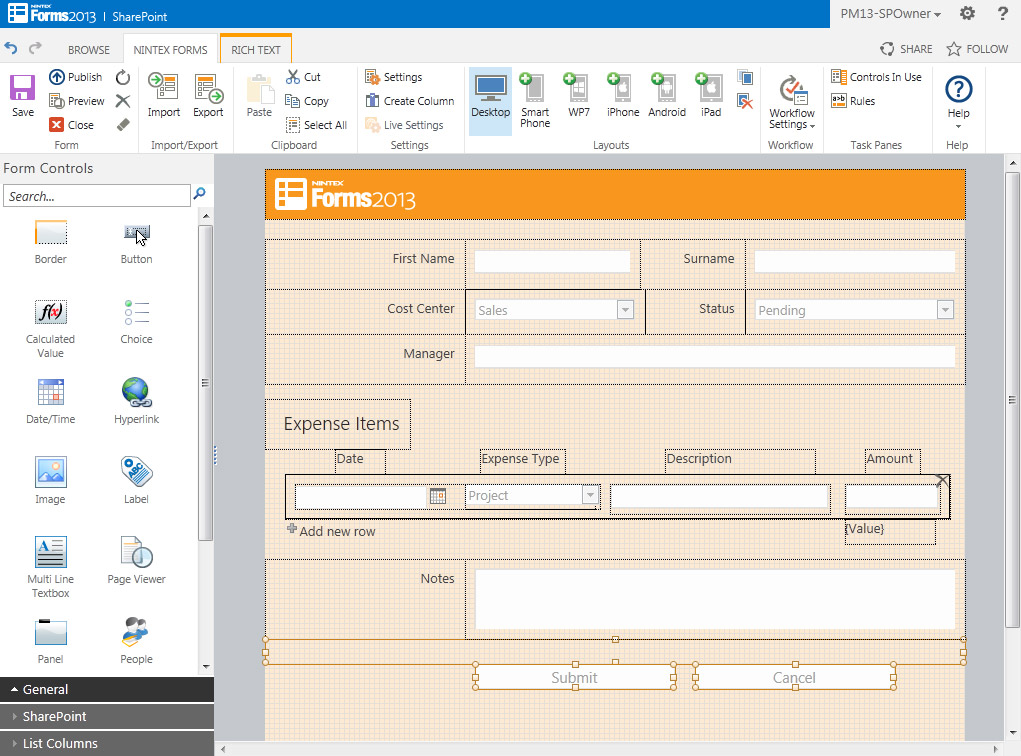Image resolution: width=1021 pixels, height=756 pixels.
Task: Delete the repeating expense row
Action: [x=942, y=481]
